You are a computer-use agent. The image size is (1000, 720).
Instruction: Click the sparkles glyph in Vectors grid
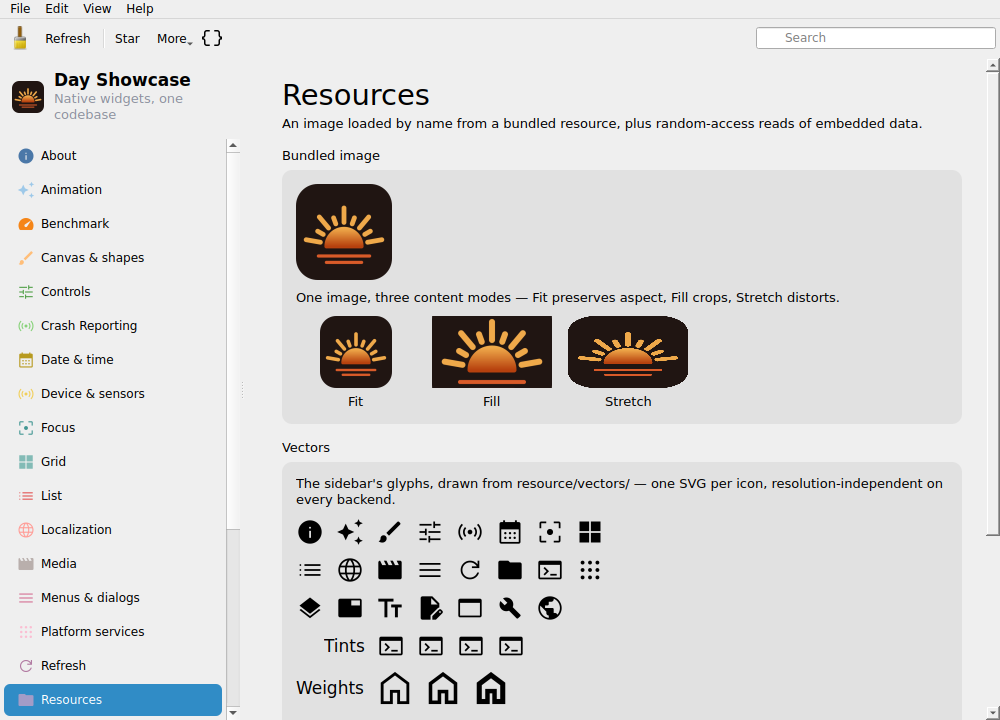click(350, 532)
